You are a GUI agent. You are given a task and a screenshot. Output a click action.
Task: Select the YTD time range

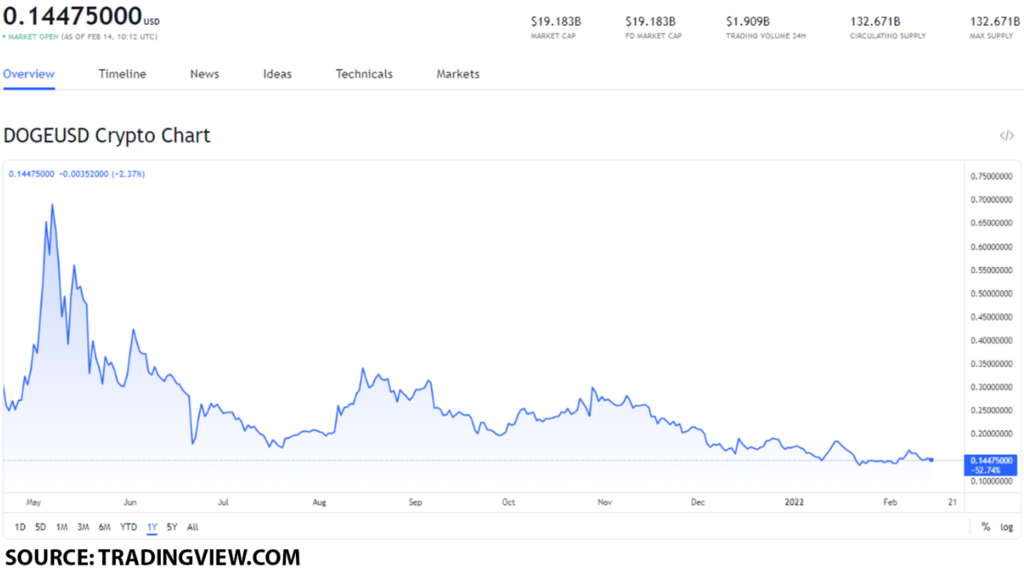(129, 527)
